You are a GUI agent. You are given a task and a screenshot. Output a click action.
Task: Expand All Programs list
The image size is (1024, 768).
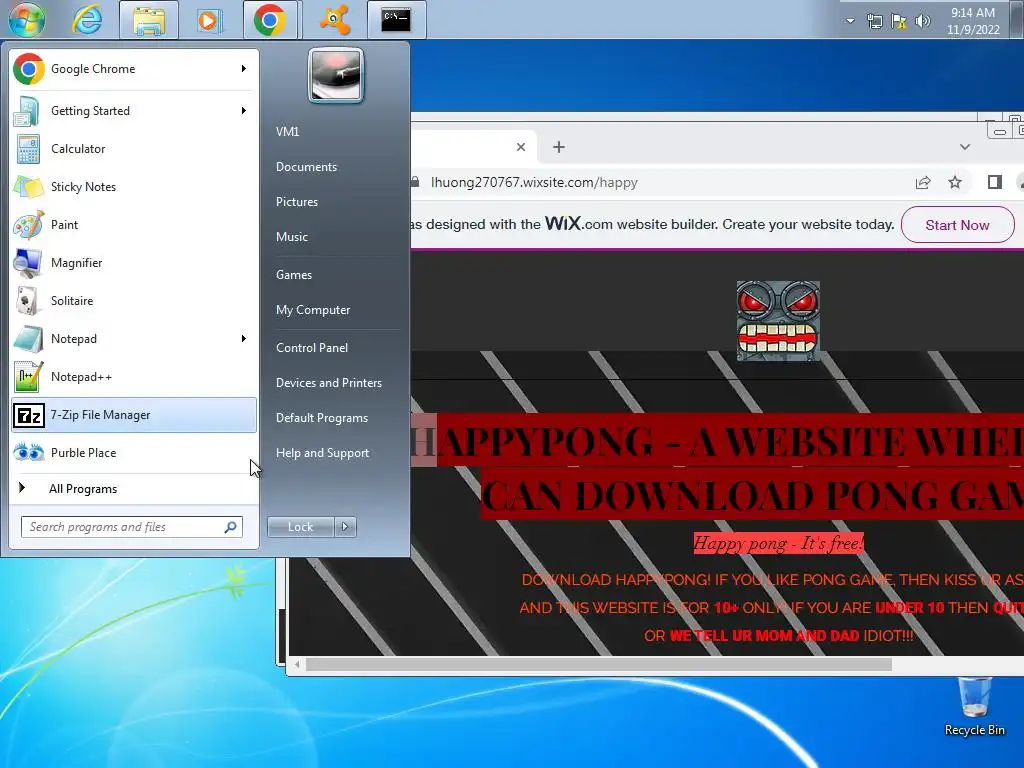[134, 488]
